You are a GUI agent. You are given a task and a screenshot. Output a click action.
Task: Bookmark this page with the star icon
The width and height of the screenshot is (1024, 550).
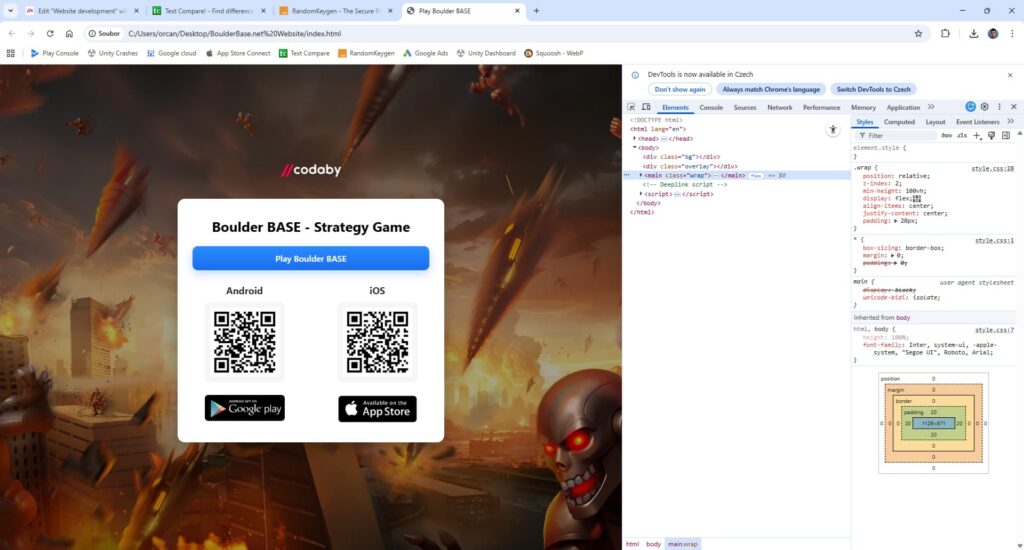918,33
